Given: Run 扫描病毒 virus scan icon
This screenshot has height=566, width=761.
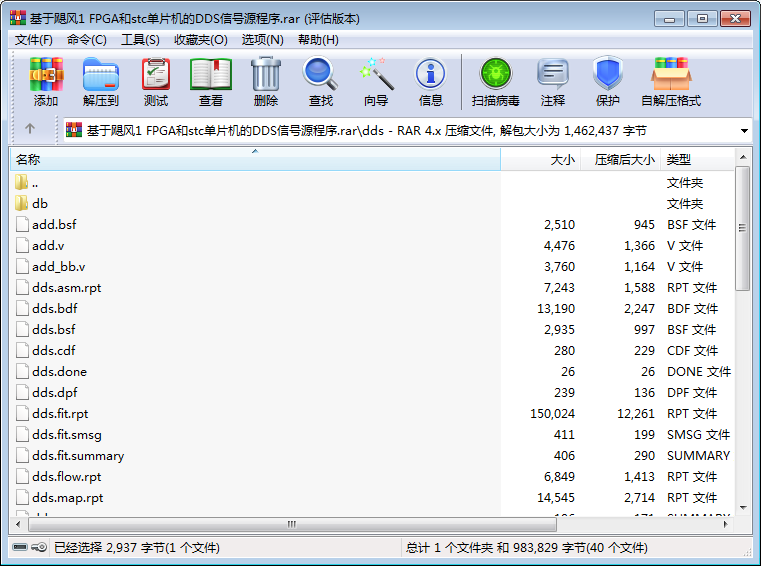Looking at the screenshot, I should pyautogui.click(x=495, y=82).
